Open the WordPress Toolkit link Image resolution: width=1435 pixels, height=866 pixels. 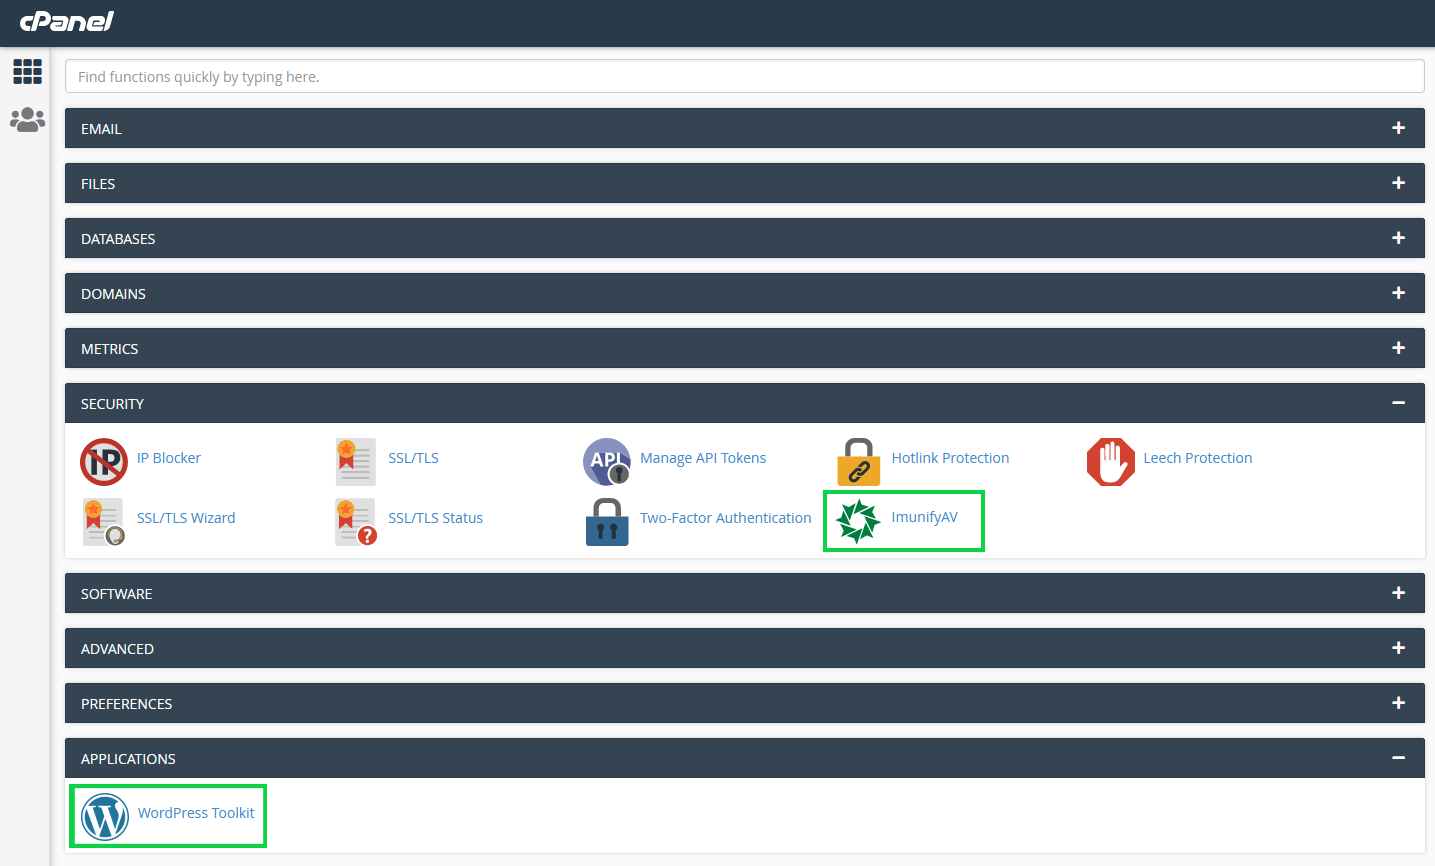coord(196,813)
